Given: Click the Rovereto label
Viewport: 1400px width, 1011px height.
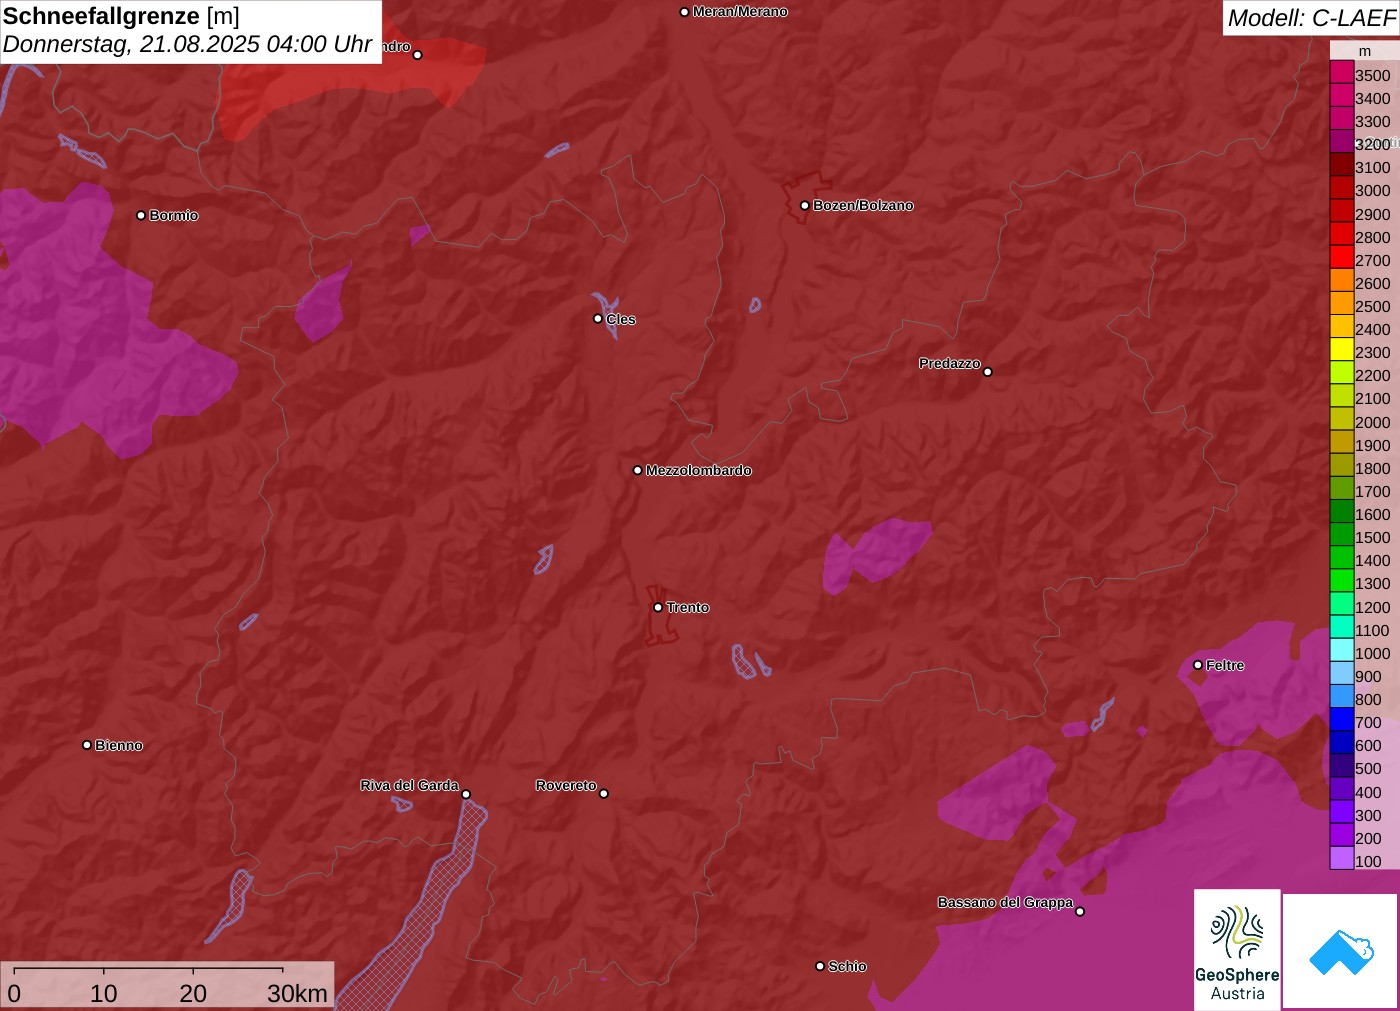Looking at the screenshot, I should tap(566, 786).
